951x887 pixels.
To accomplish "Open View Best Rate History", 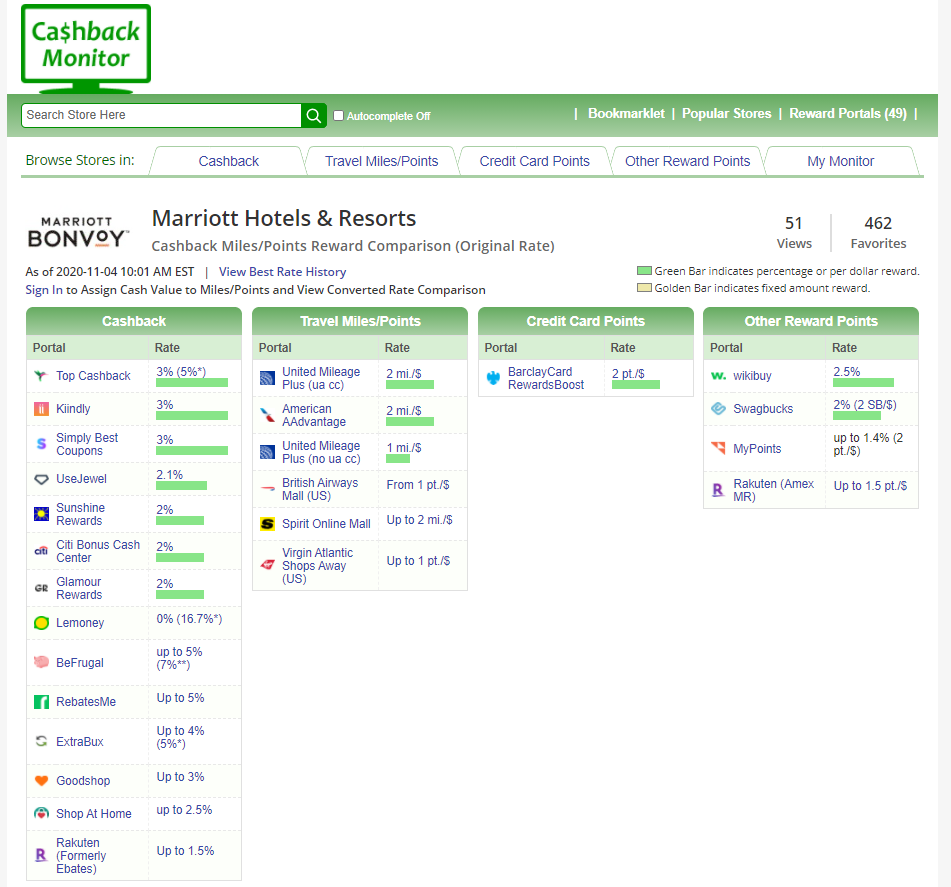I will pyautogui.click(x=282, y=271).
